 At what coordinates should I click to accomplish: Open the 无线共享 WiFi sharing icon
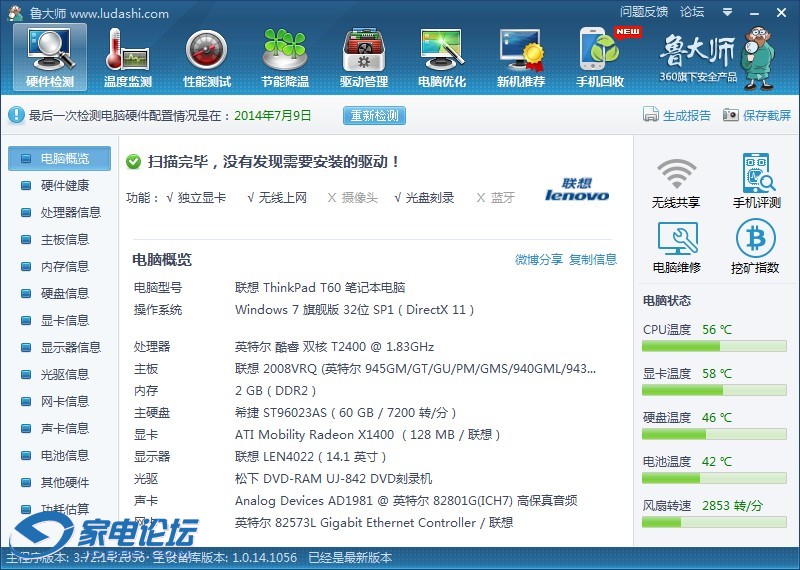click(x=676, y=182)
